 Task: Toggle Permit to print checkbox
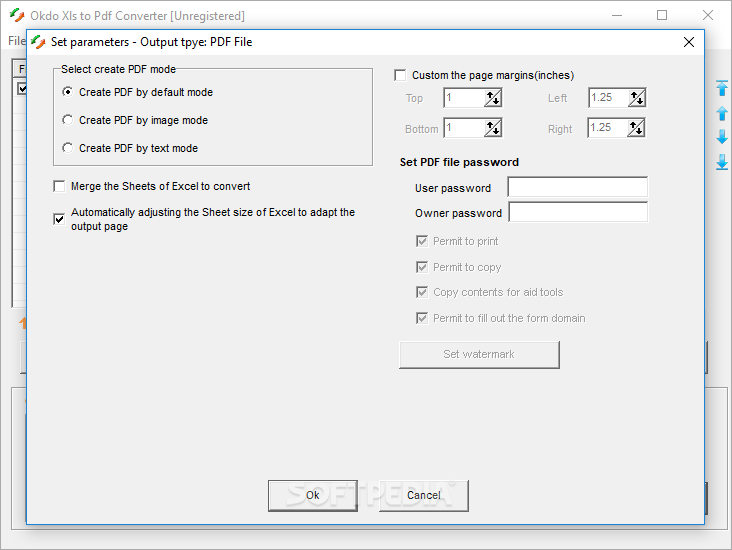422,241
